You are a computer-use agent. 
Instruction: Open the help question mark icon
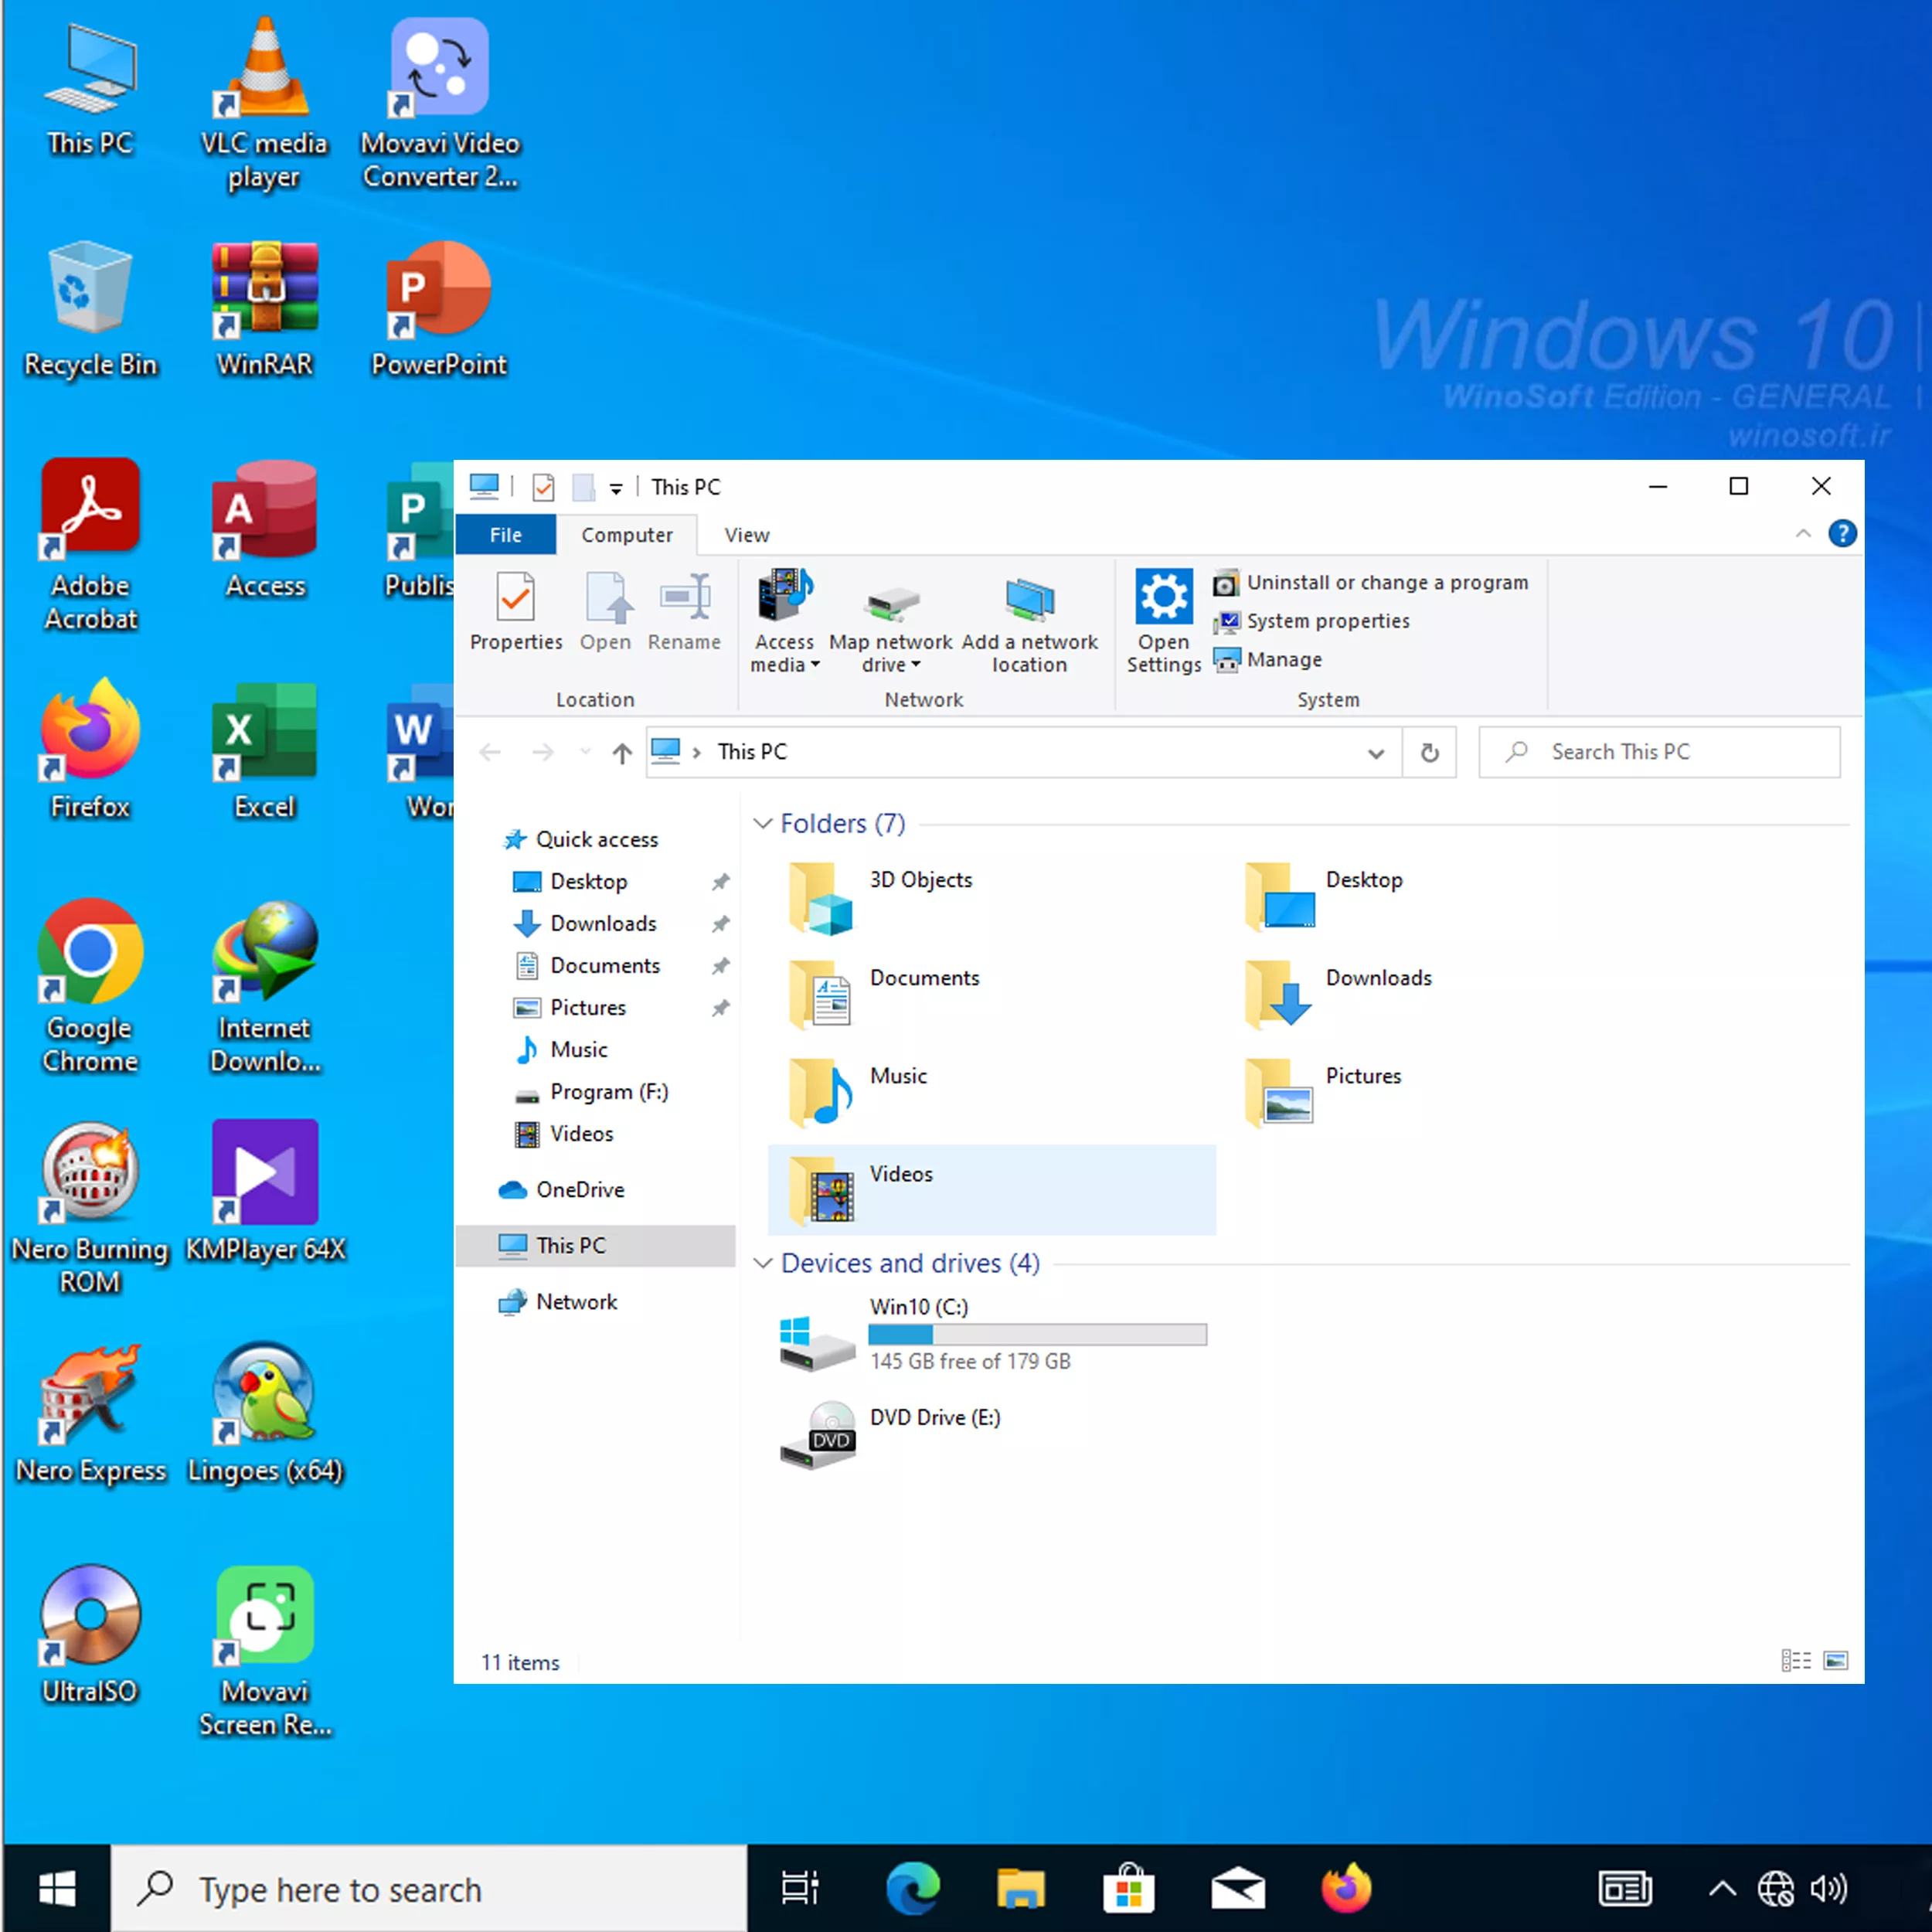point(1842,534)
